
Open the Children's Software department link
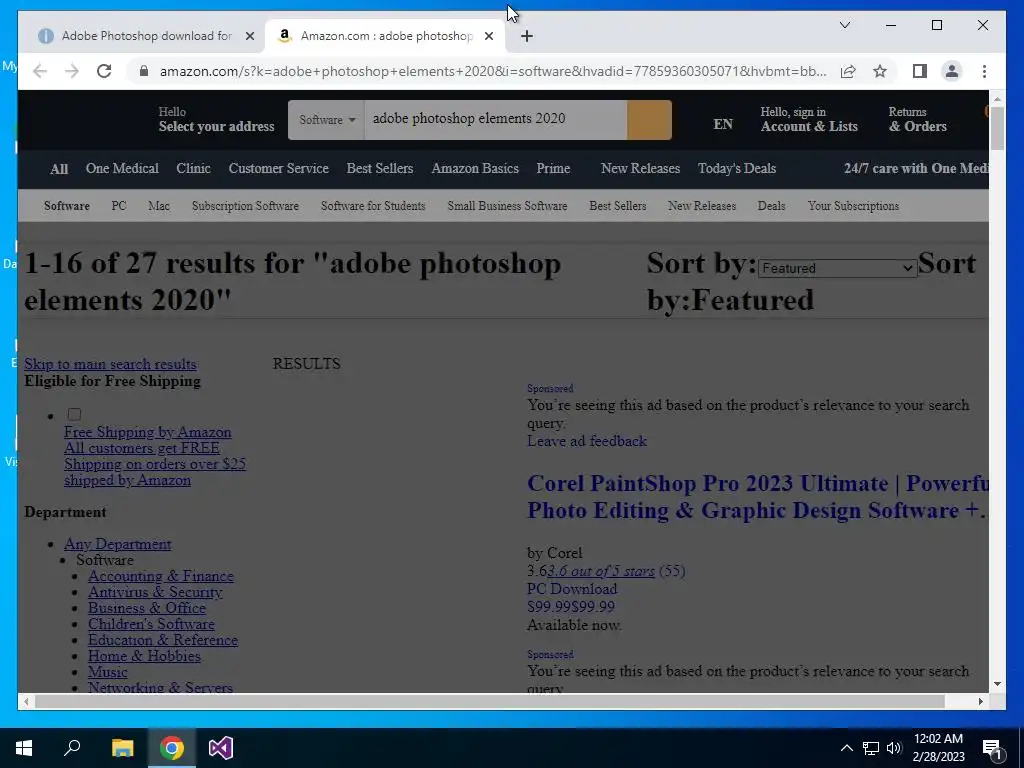tap(152, 624)
